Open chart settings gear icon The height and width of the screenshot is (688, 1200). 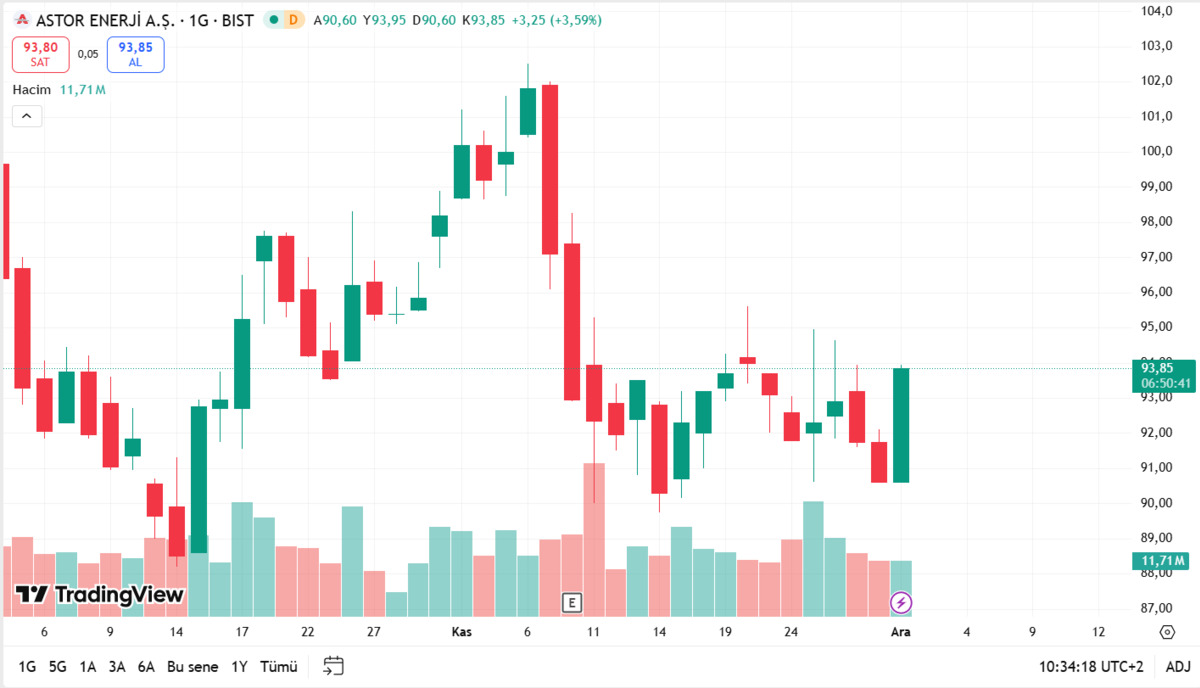coord(1167,632)
